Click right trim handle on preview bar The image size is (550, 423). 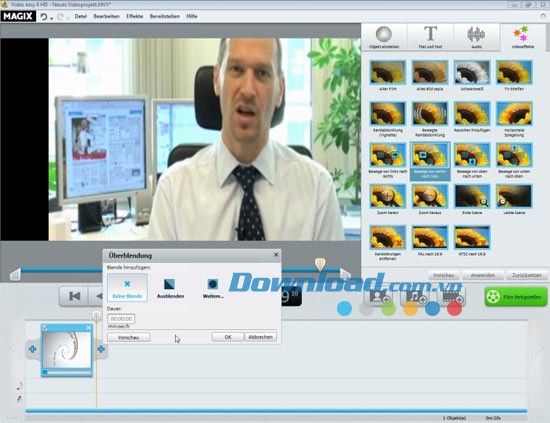pos(345,274)
